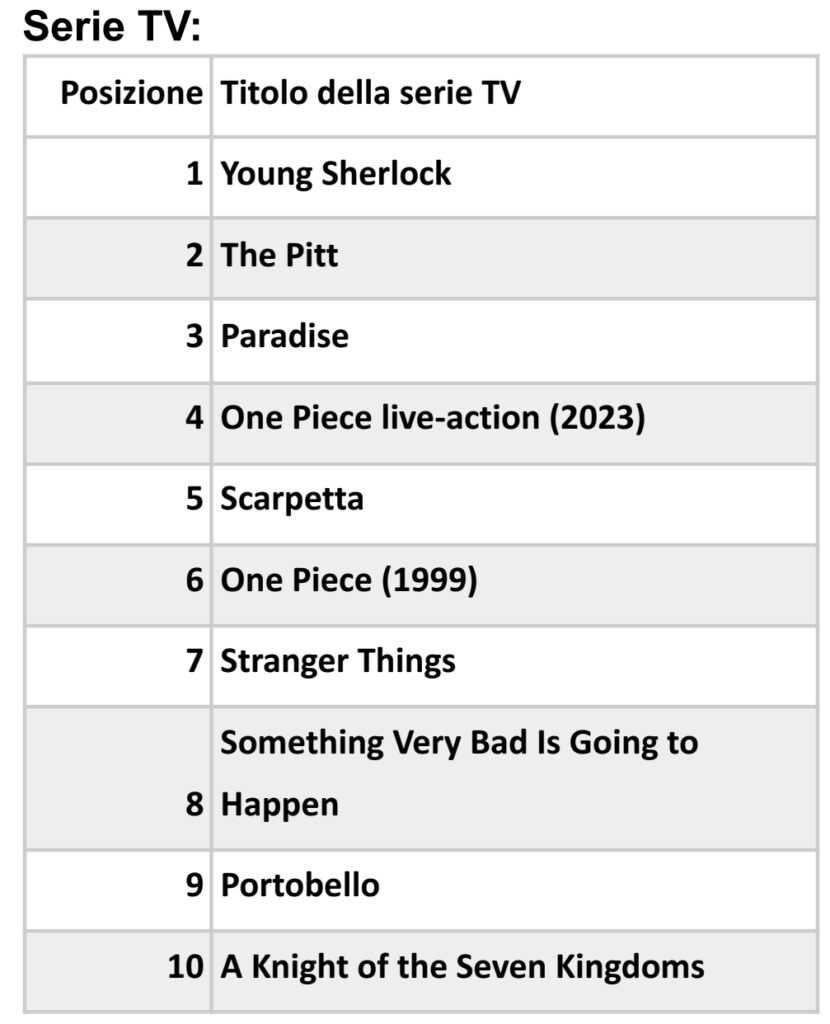Select the position number 9 cell

(x=194, y=886)
